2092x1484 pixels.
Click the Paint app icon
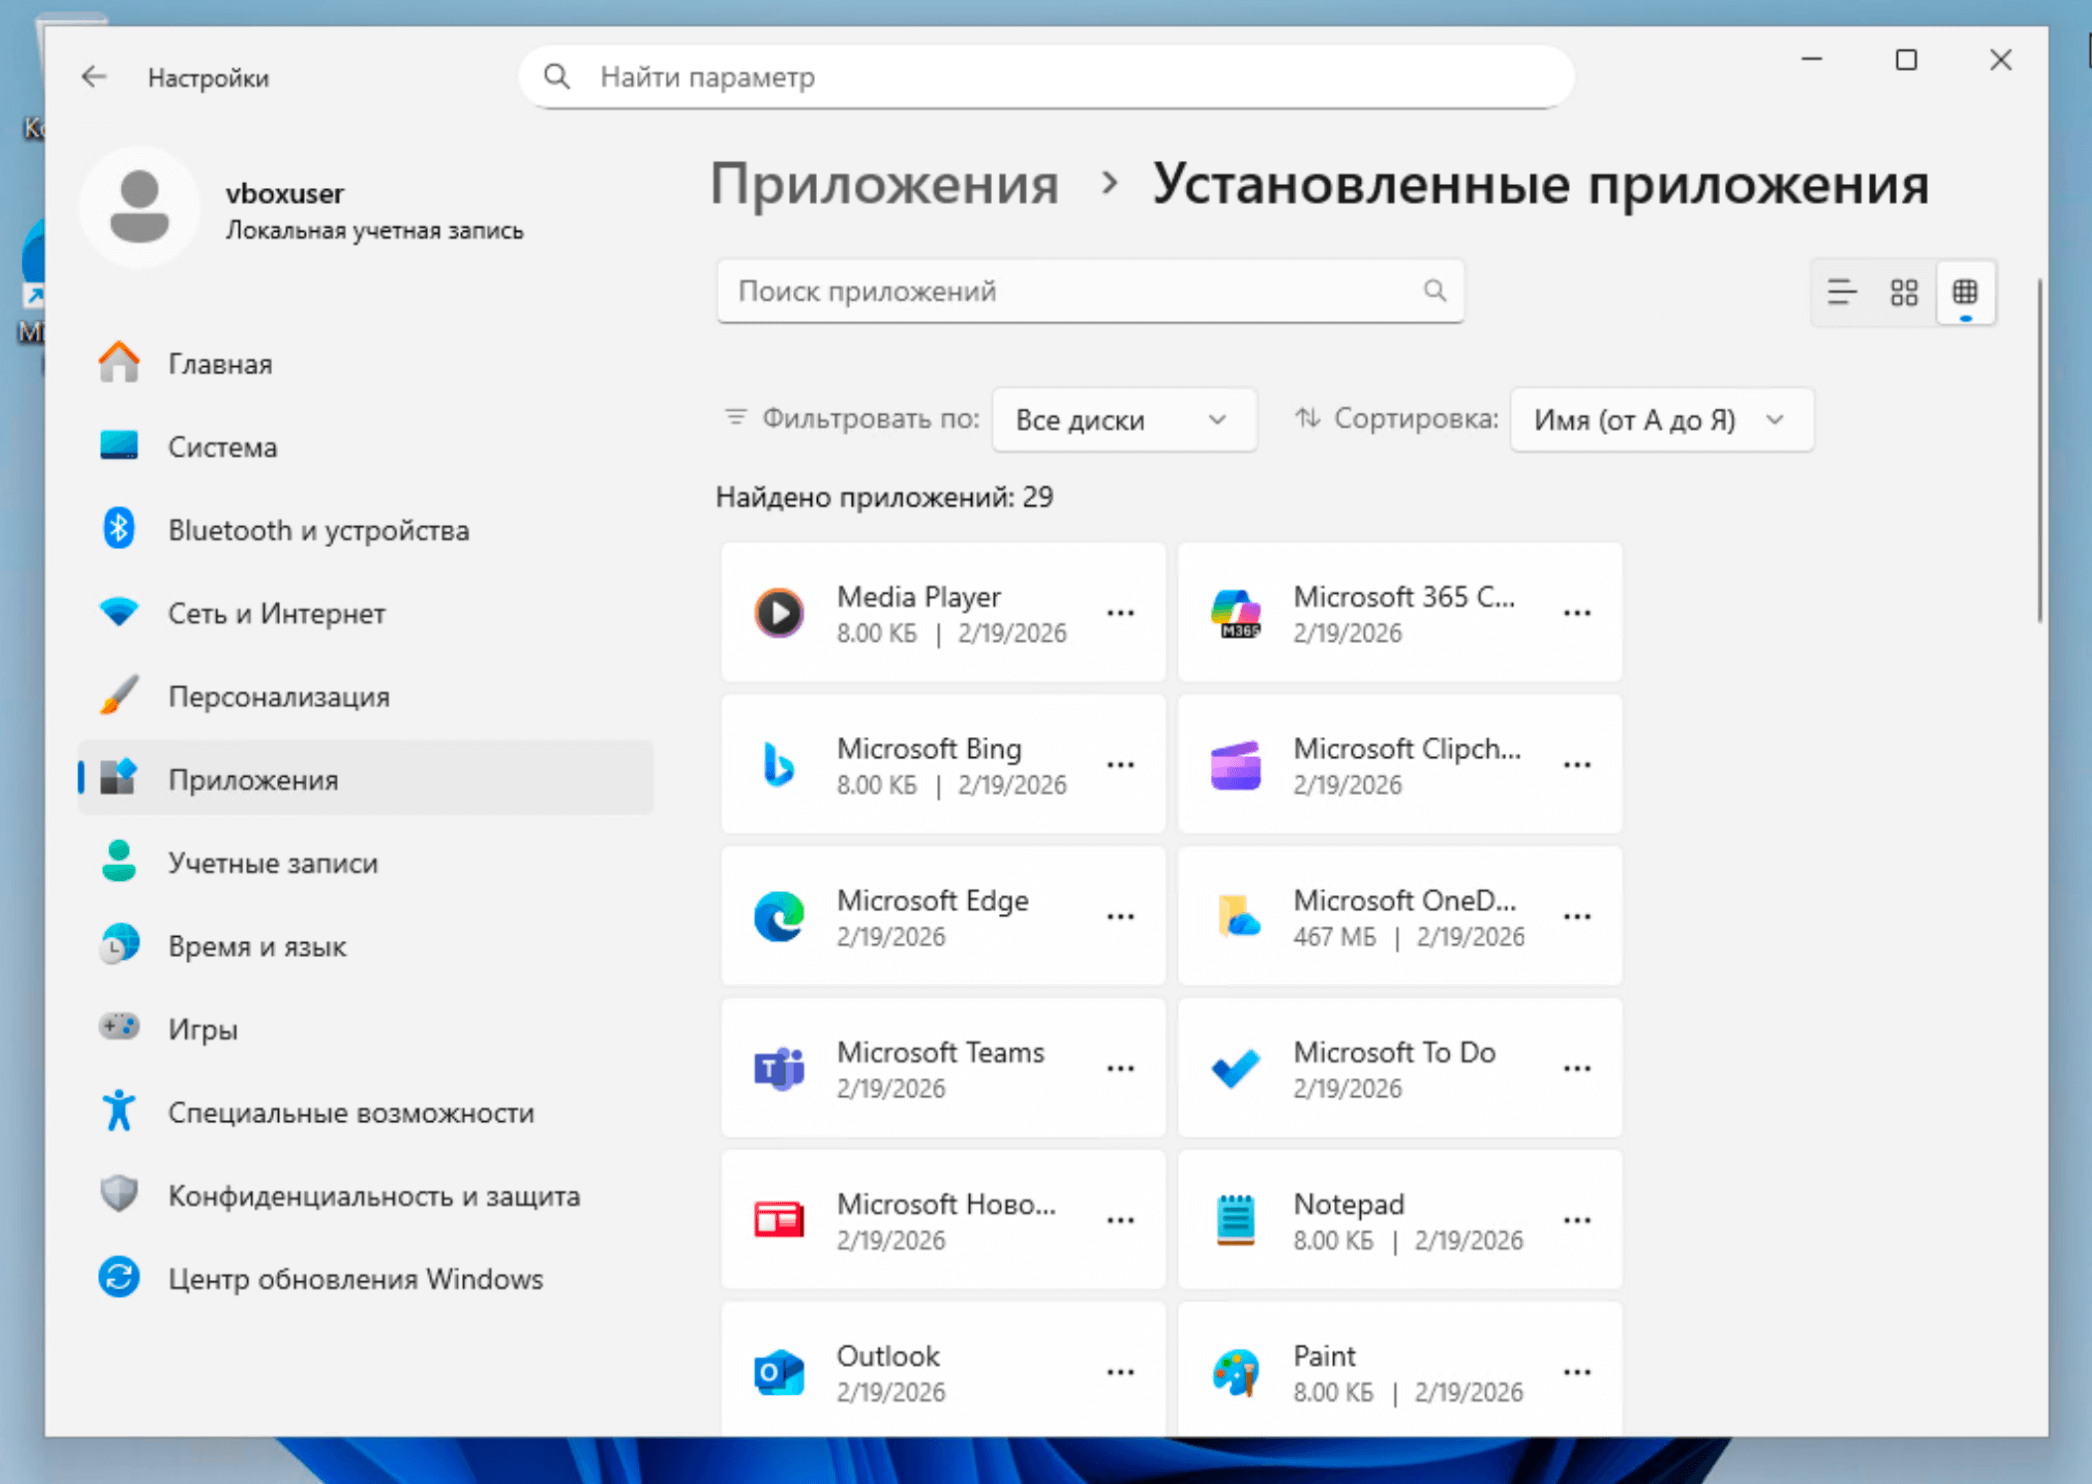point(1235,1372)
